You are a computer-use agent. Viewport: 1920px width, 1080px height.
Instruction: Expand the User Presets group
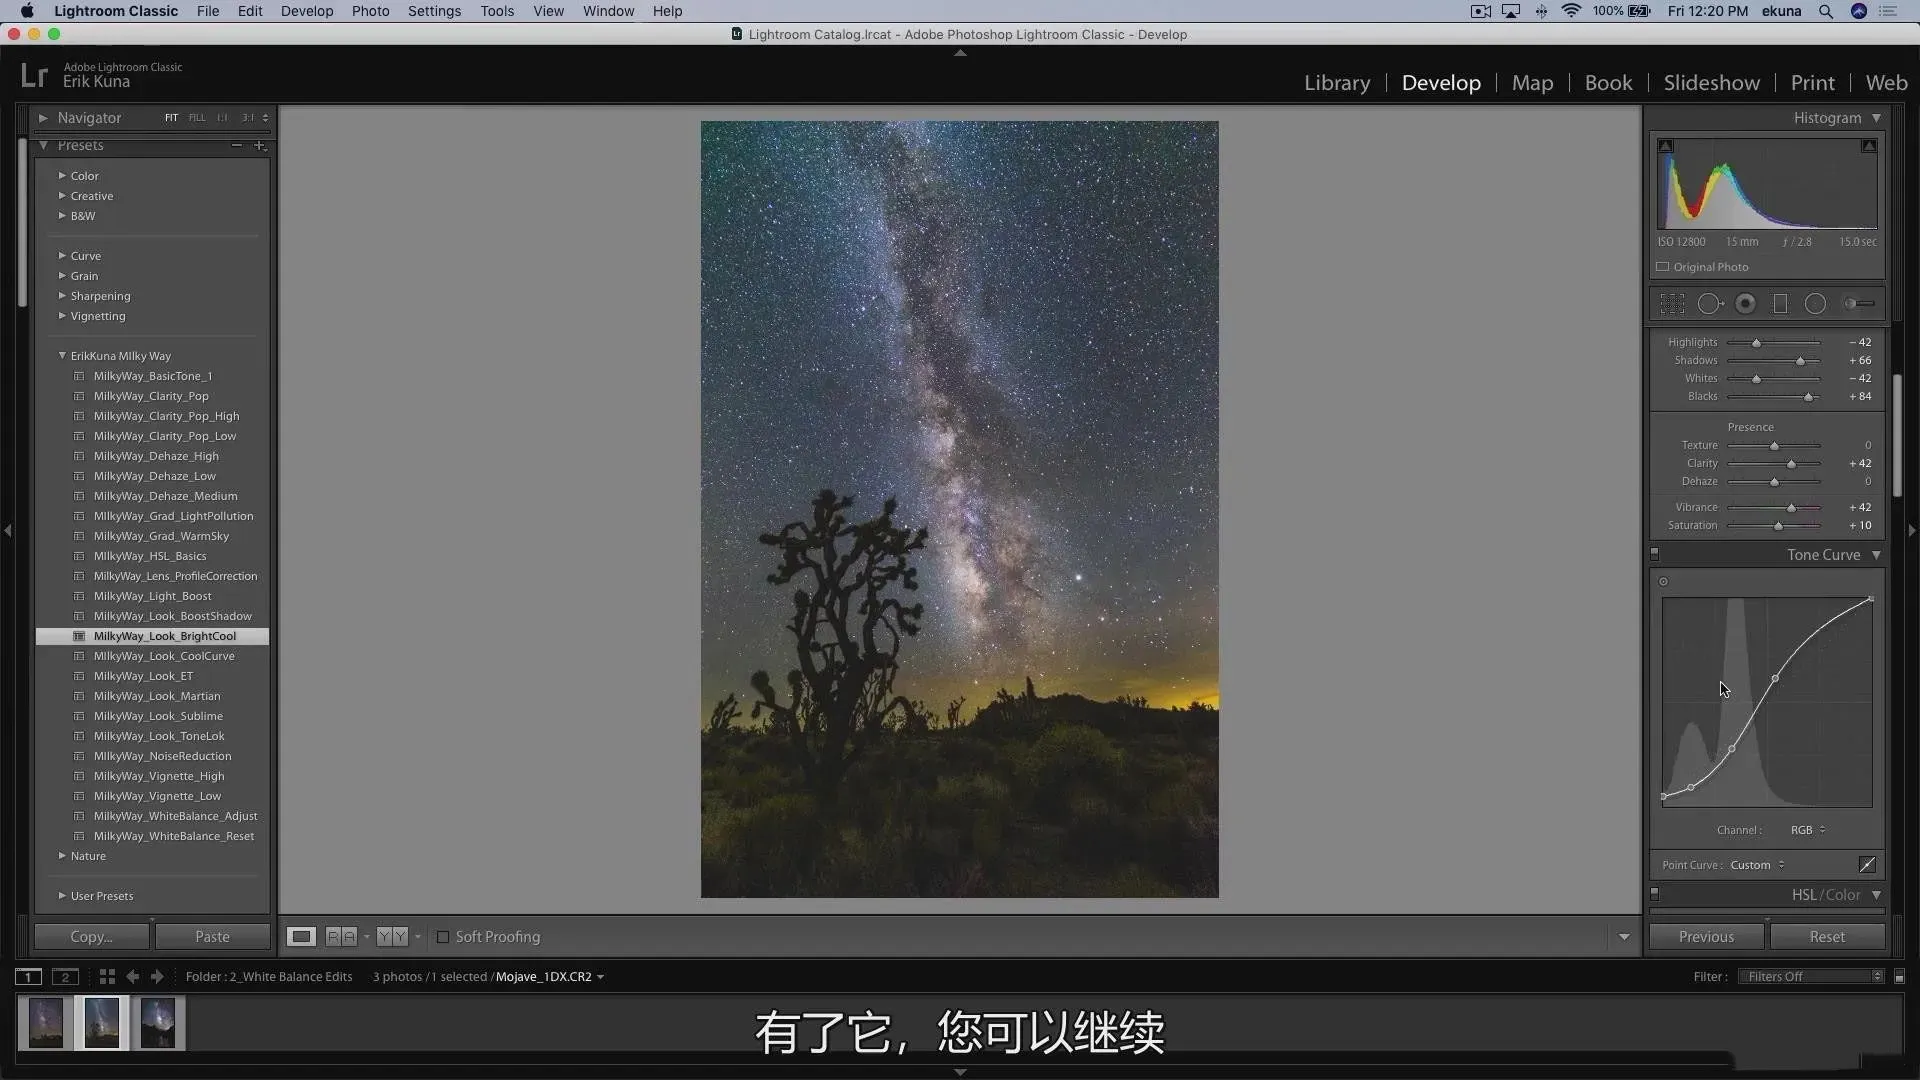62,896
